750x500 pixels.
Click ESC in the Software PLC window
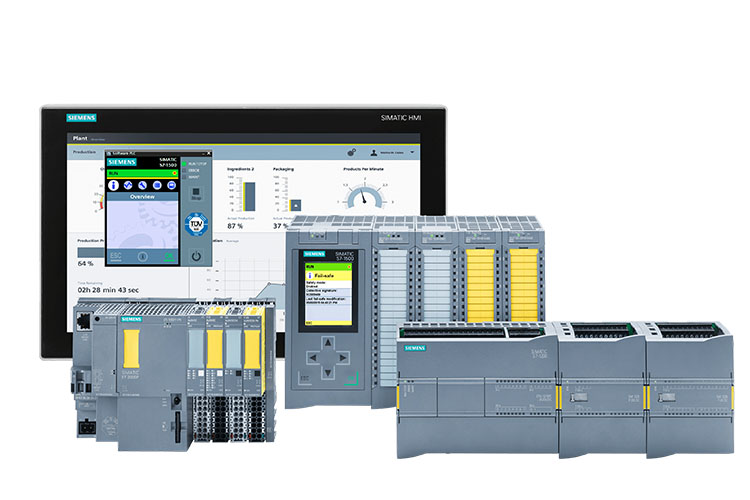point(116,256)
